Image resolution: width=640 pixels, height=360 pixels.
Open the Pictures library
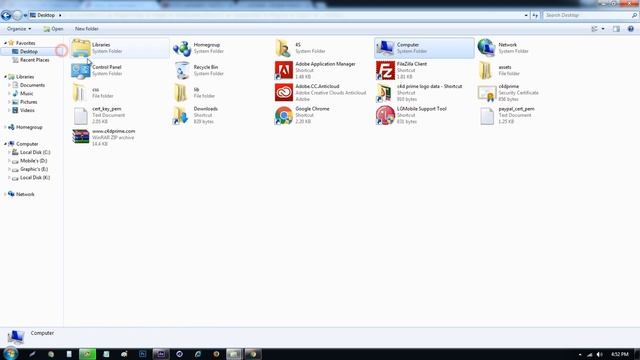(29, 102)
